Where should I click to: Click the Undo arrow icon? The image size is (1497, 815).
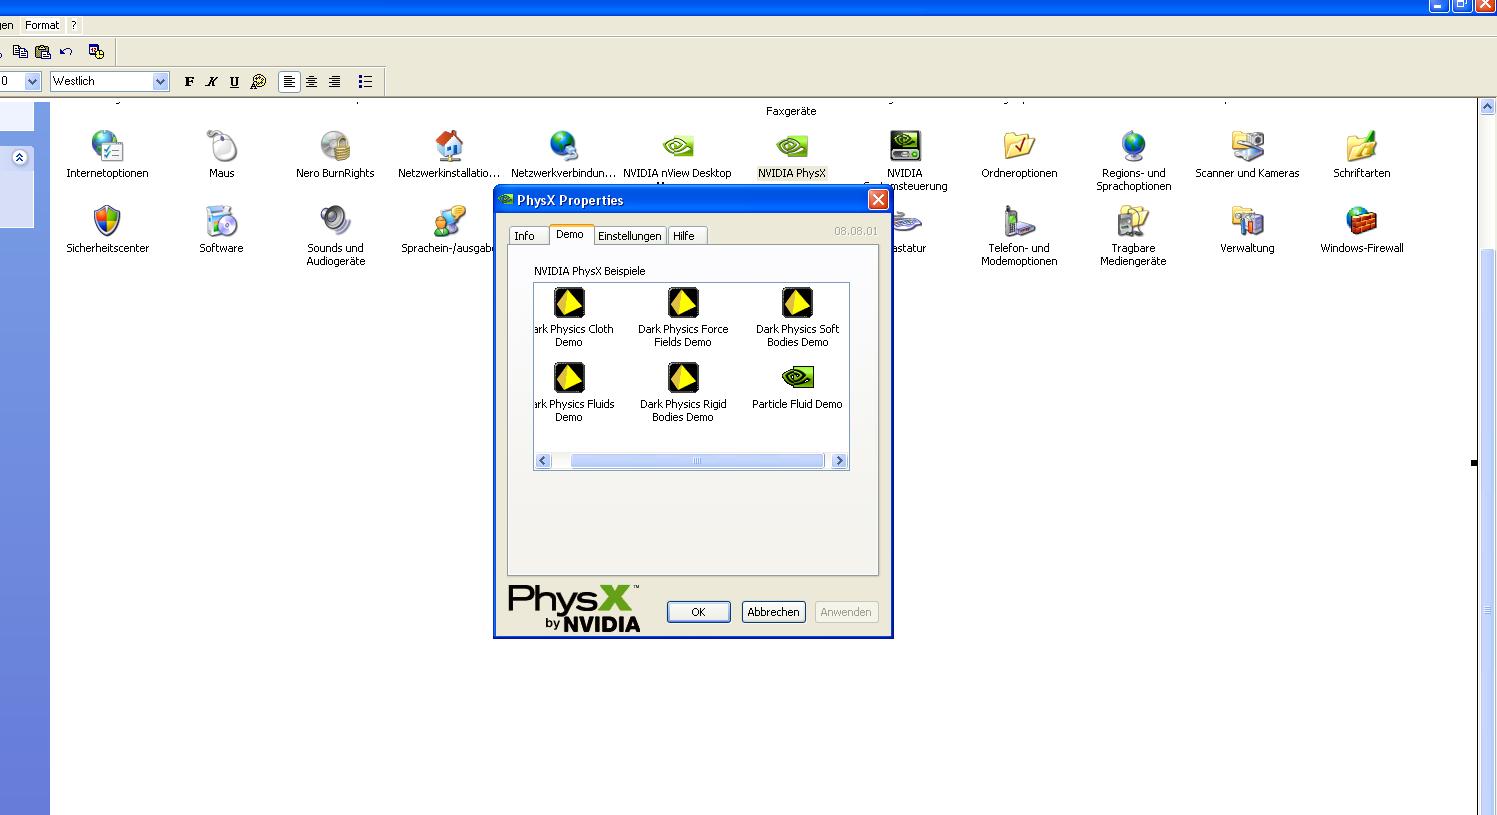[x=66, y=51]
